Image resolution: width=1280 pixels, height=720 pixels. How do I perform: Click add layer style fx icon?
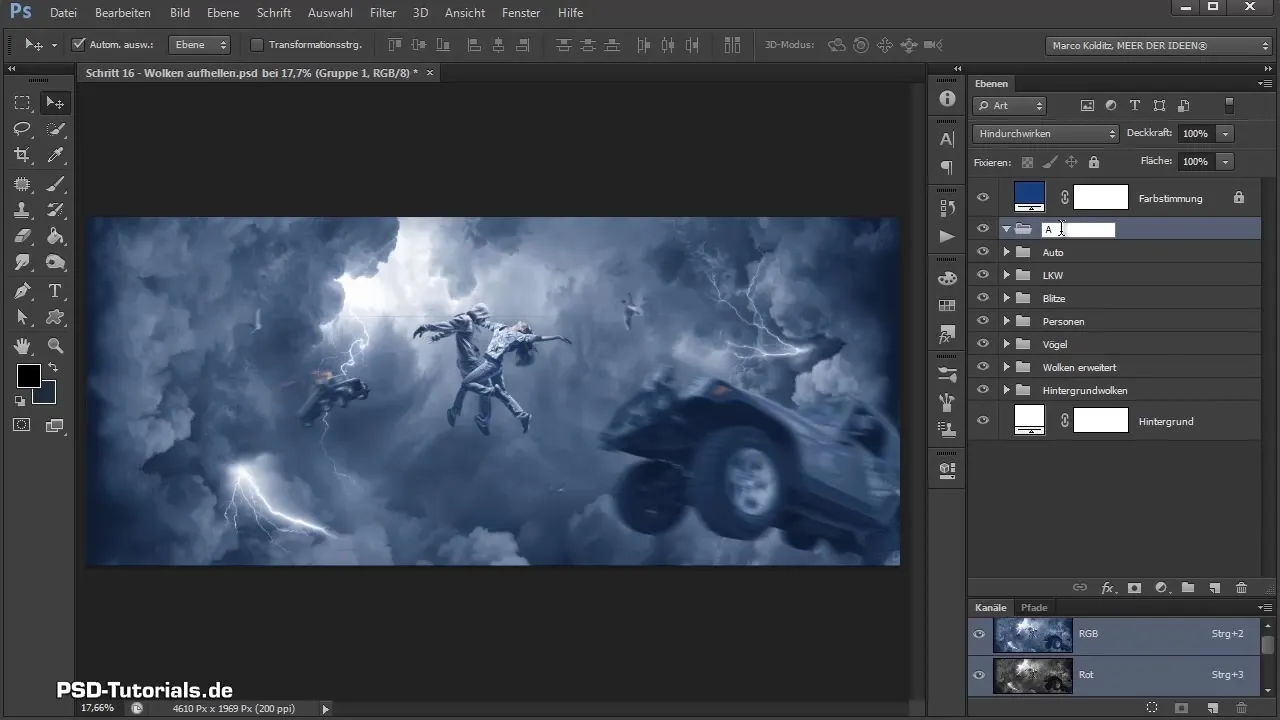(1107, 588)
